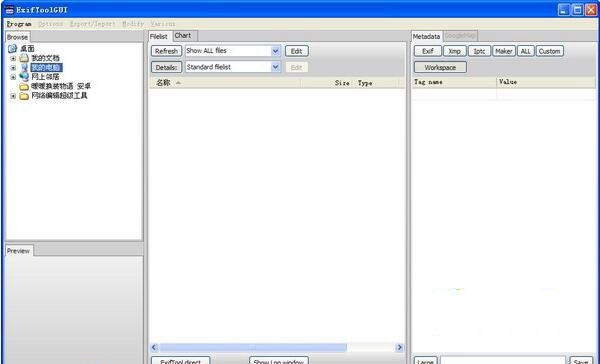The width and height of the screenshot is (600, 364).
Task: Click the Workspace button
Action: click(x=440, y=67)
